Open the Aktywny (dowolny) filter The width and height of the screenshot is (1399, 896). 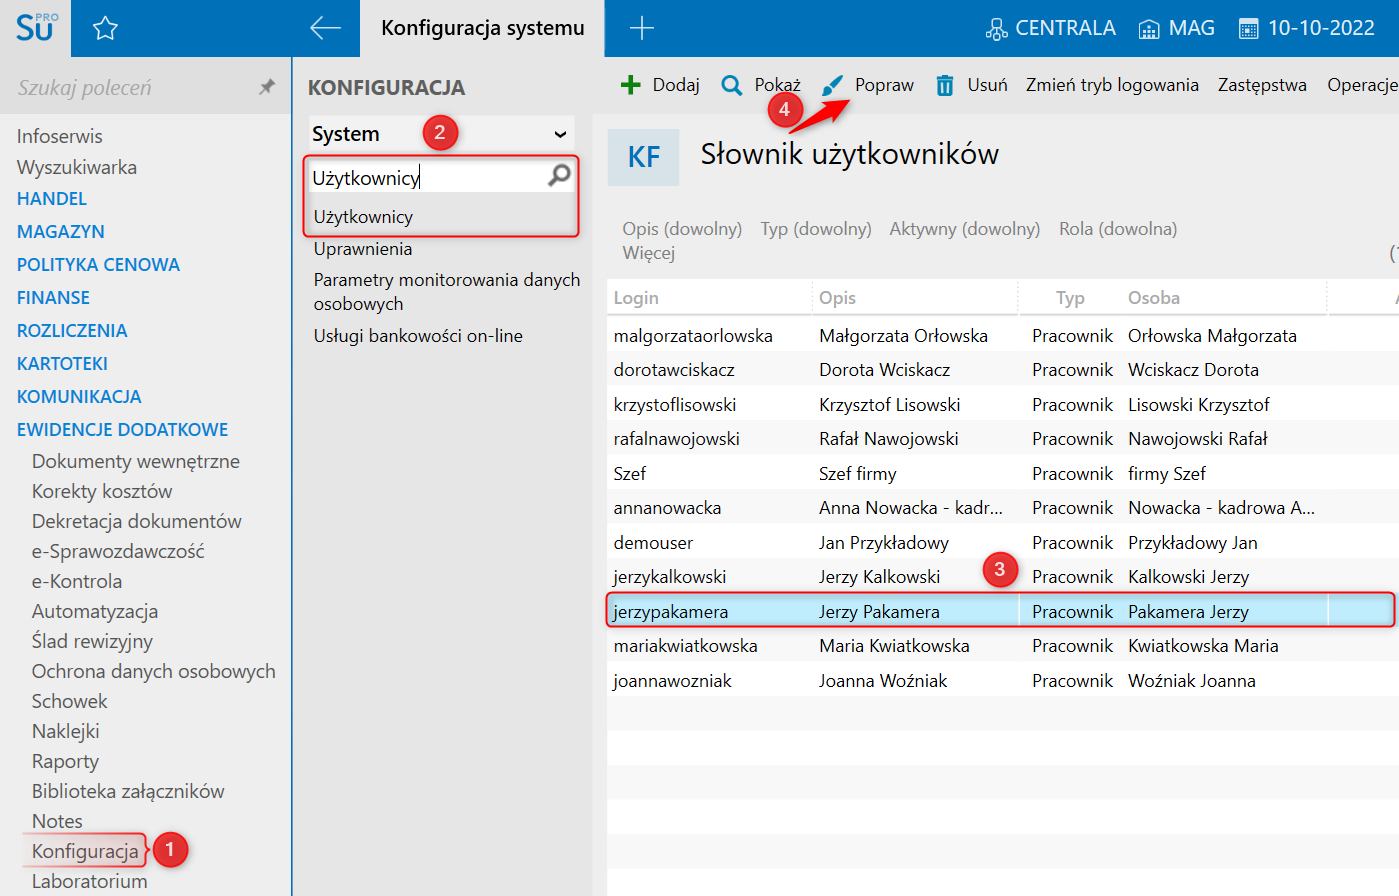pos(964,229)
